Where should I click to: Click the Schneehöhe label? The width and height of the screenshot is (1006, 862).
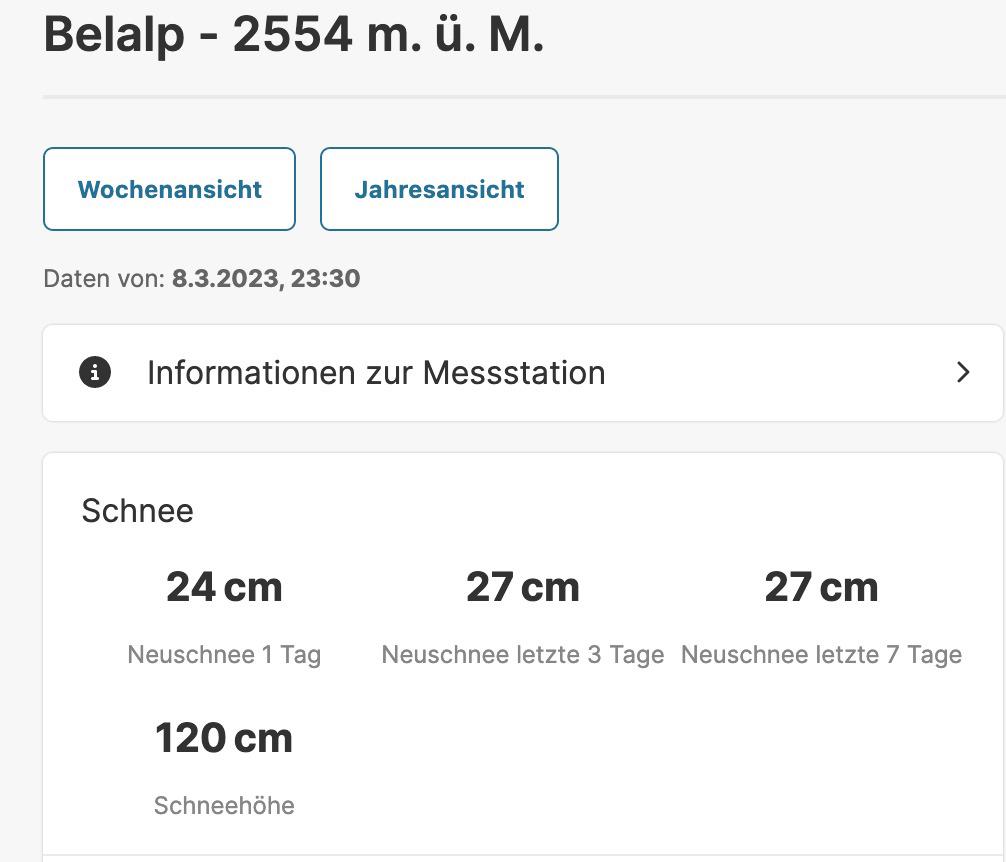click(x=224, y=806)
